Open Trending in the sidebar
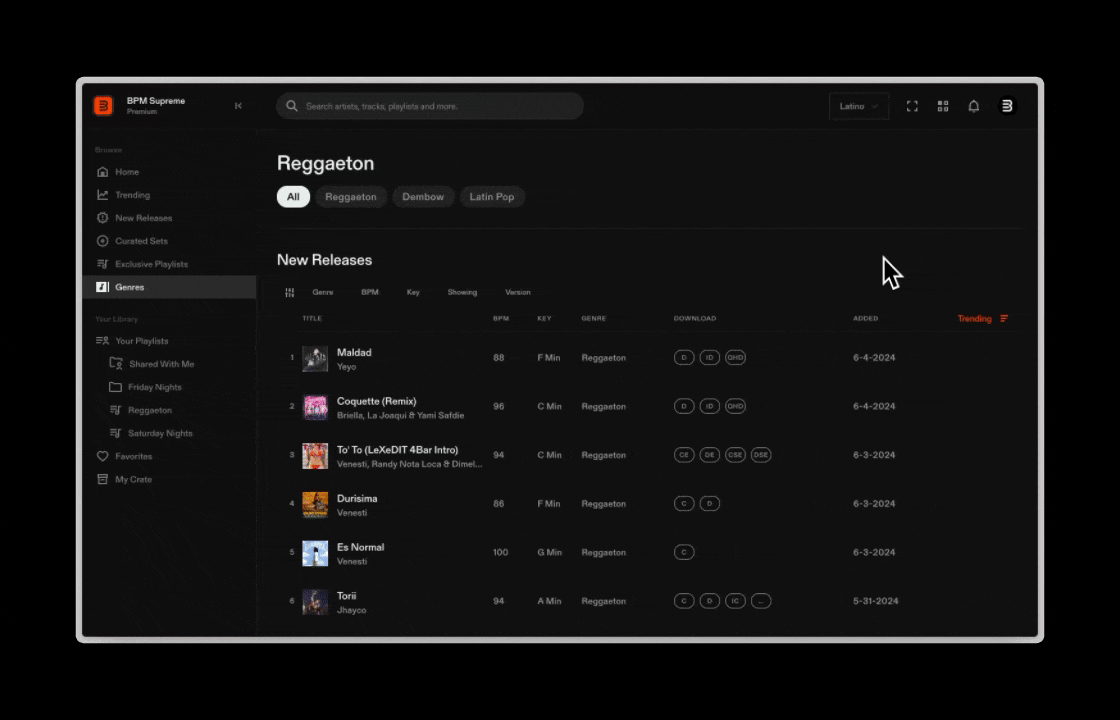The height and width of the screenshot is (720, 1120). 133,195
